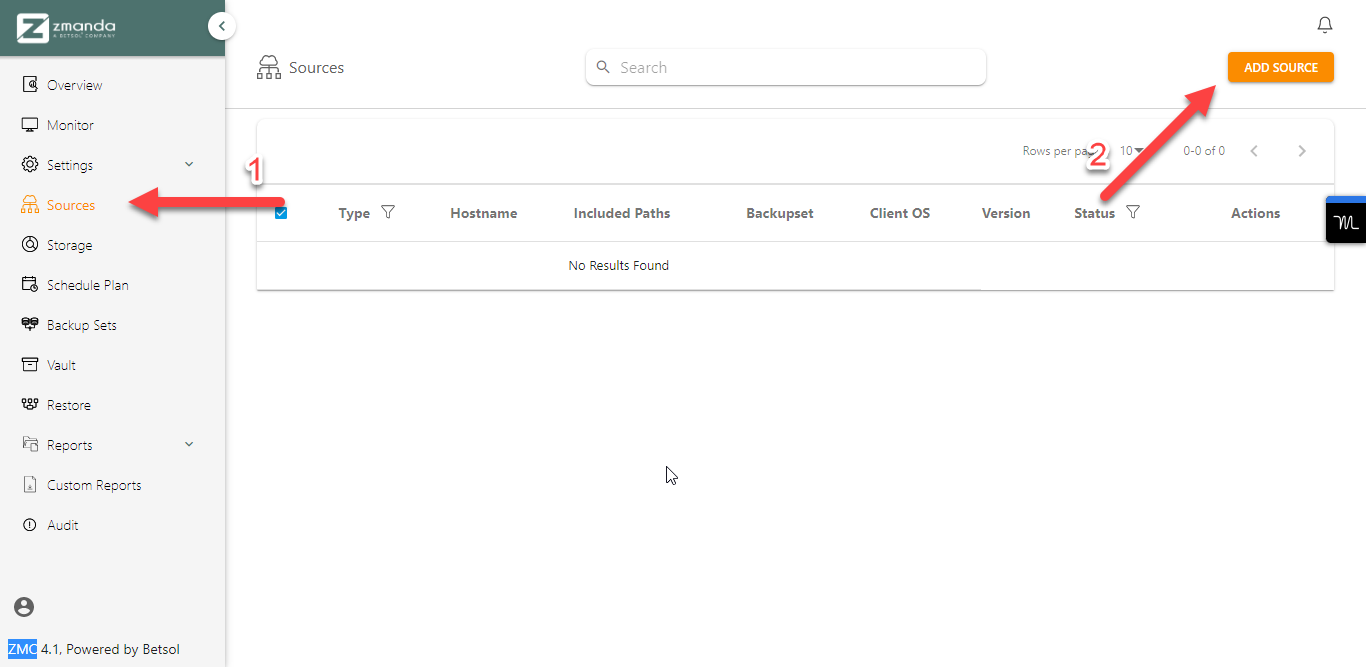This screenshot has width=1366, height=667.
Task: Click the Restore icon in the sidebar
Action: 30,405
